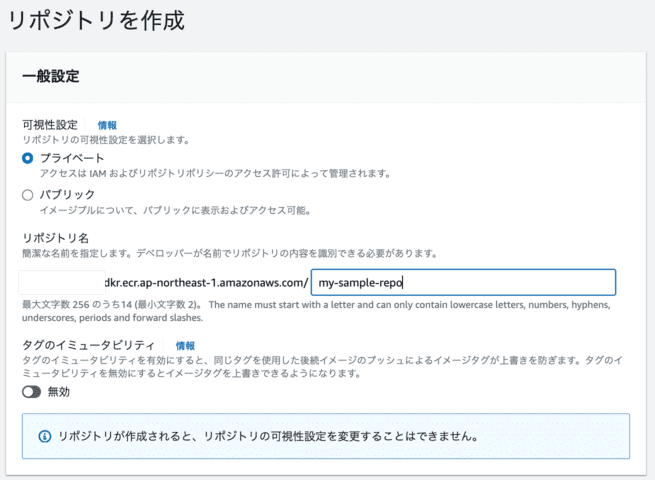The width and height of the screenshot is (655, 480).
Task: Click the 可視性設定 section label
Action: [52, 125]
